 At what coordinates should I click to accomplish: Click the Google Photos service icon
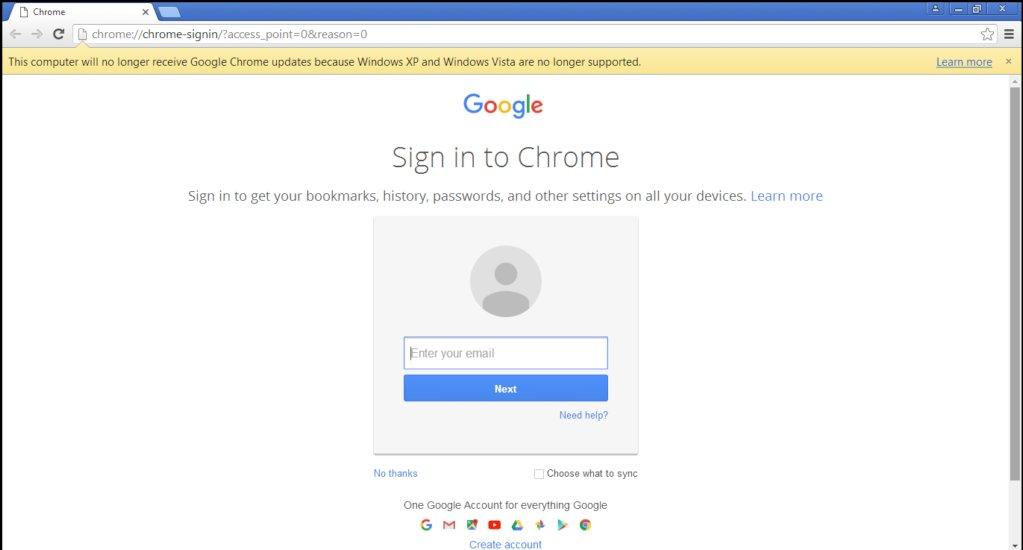(x=540, y=525)
